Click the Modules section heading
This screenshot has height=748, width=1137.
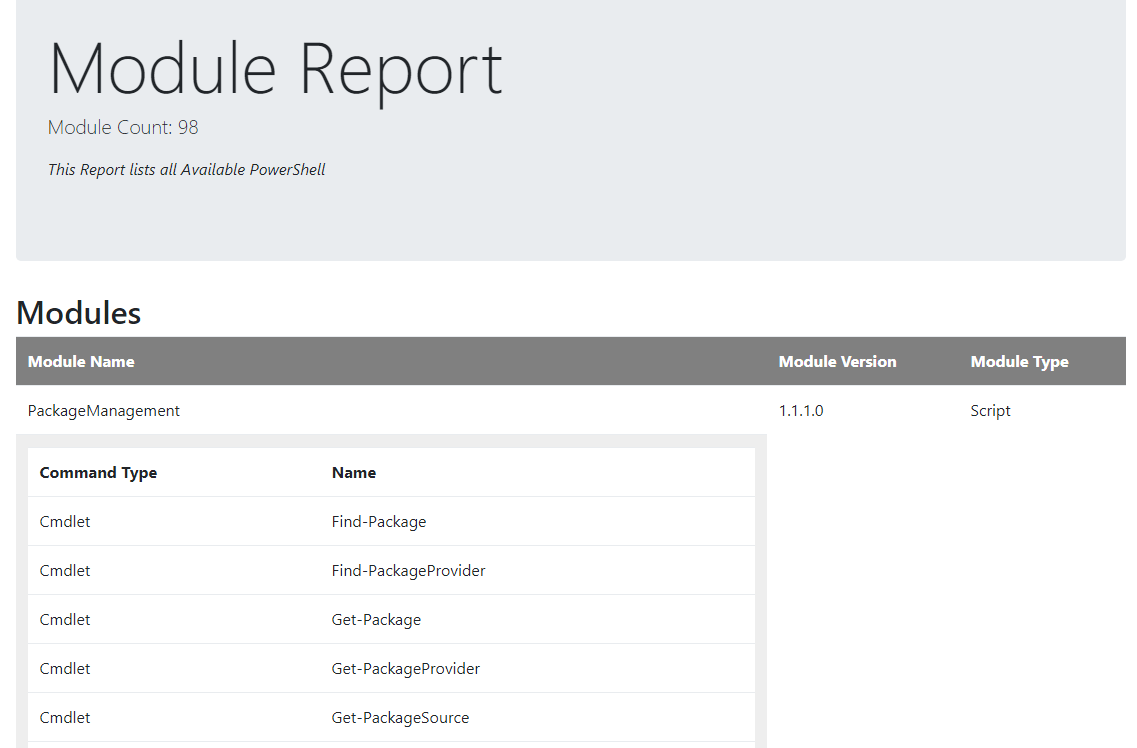(79, 313)
